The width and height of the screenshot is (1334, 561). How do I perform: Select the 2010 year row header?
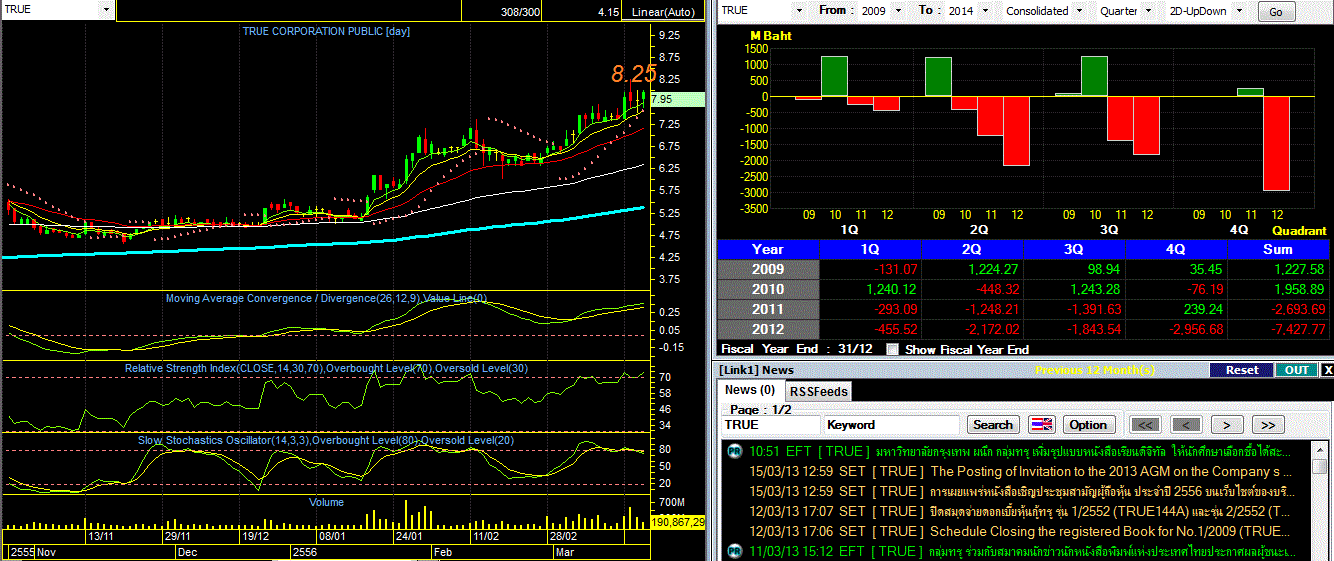coord(768,290)
